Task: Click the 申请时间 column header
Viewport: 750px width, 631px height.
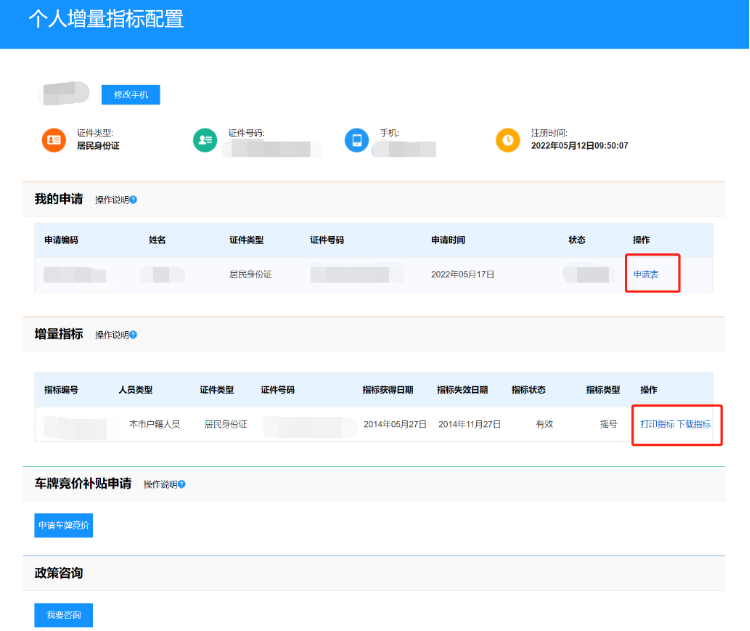Action: click(448, 241)
